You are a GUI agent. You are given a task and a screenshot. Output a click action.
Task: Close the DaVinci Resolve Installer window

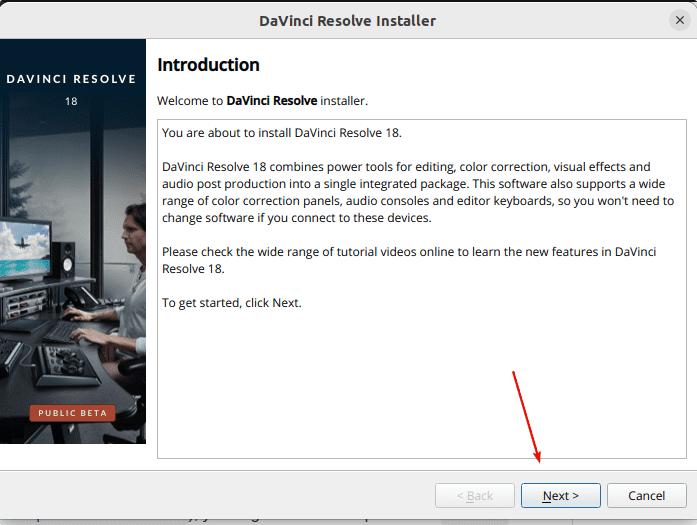pos(680,20)
